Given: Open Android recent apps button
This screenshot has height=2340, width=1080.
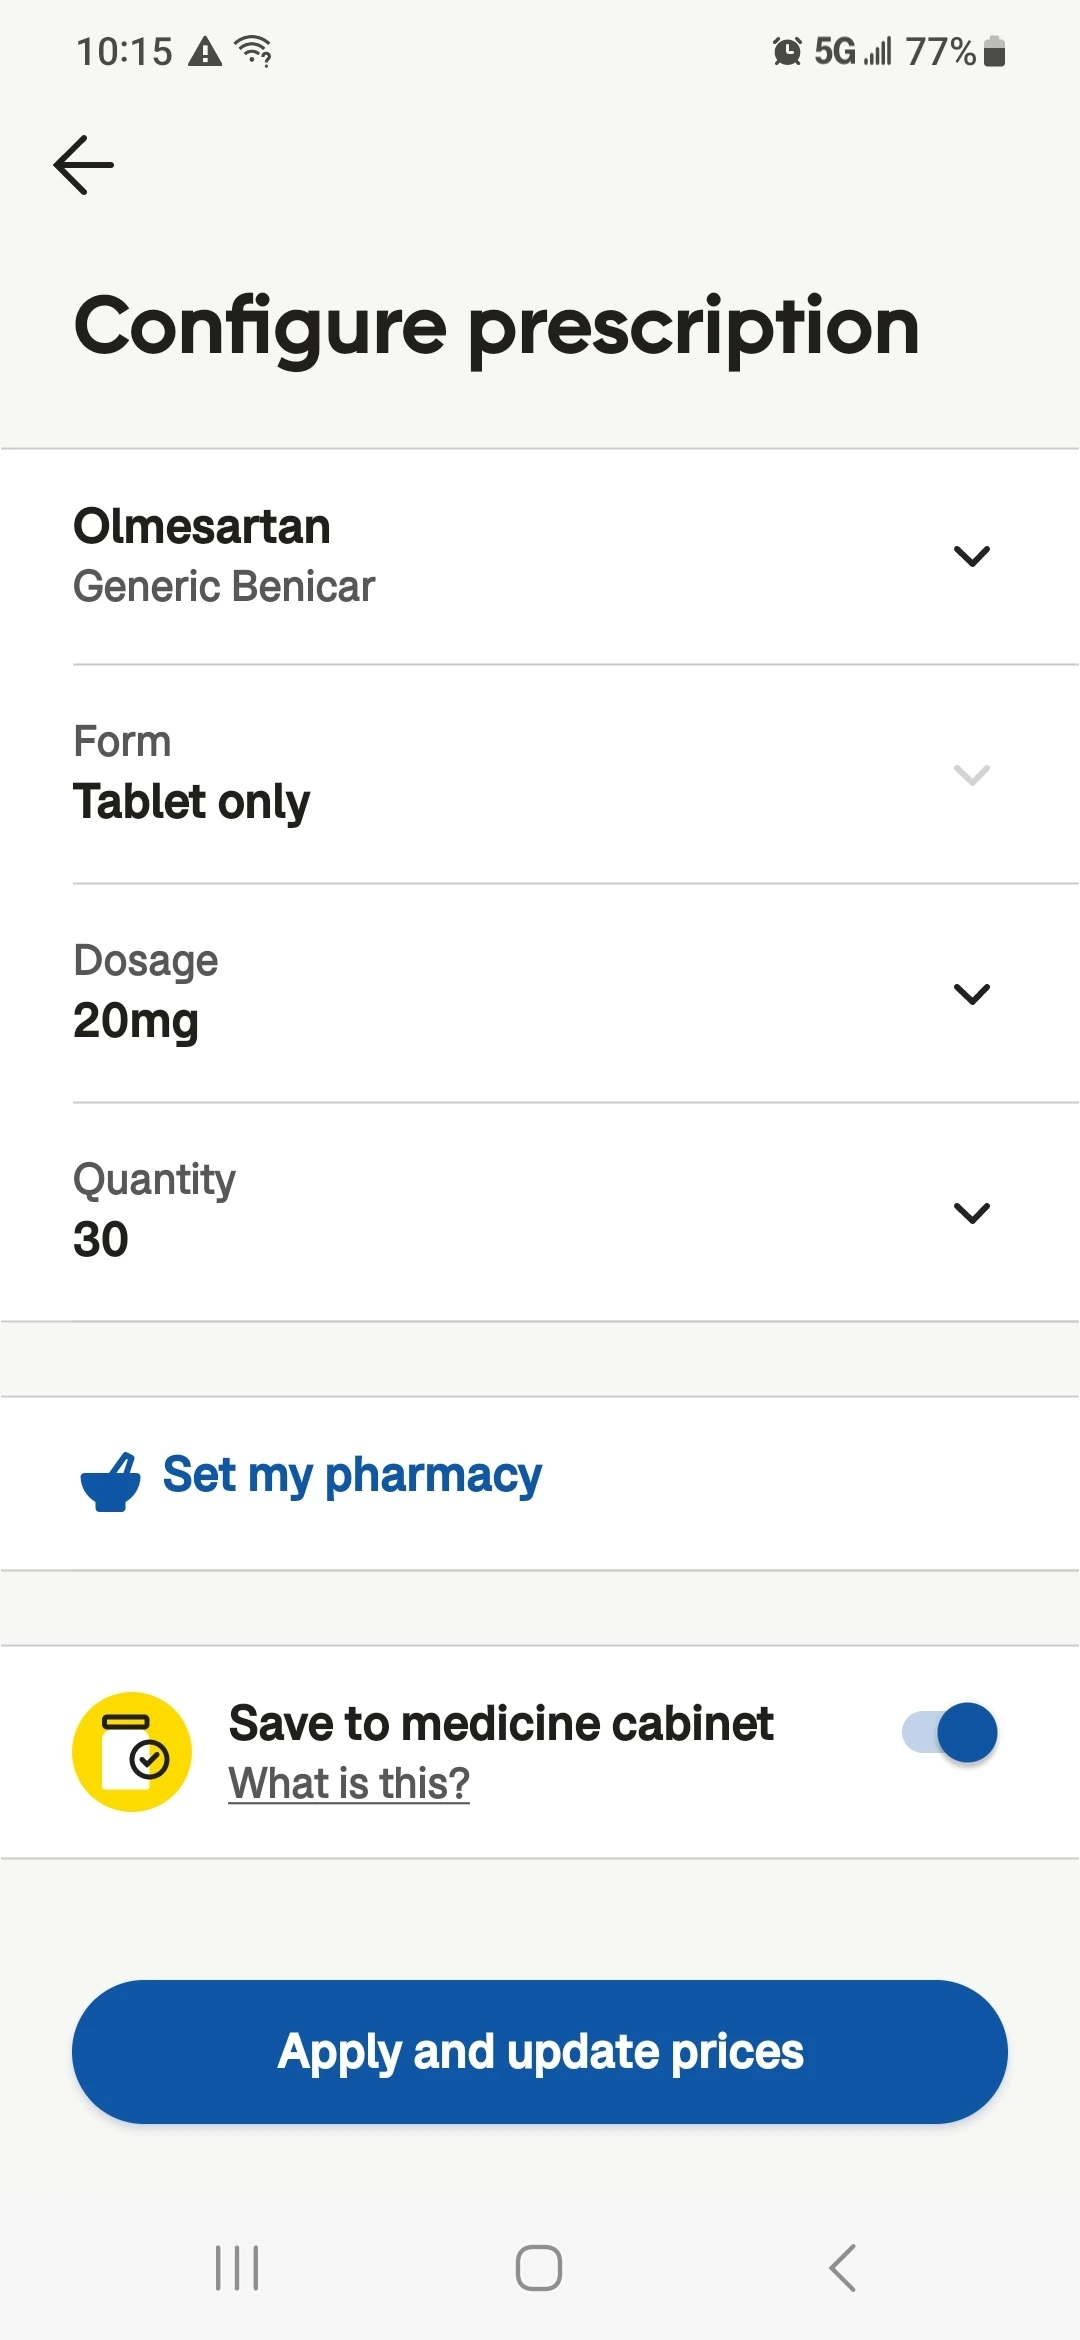Looking at the screenshot, I should (x=237, y=2268).
